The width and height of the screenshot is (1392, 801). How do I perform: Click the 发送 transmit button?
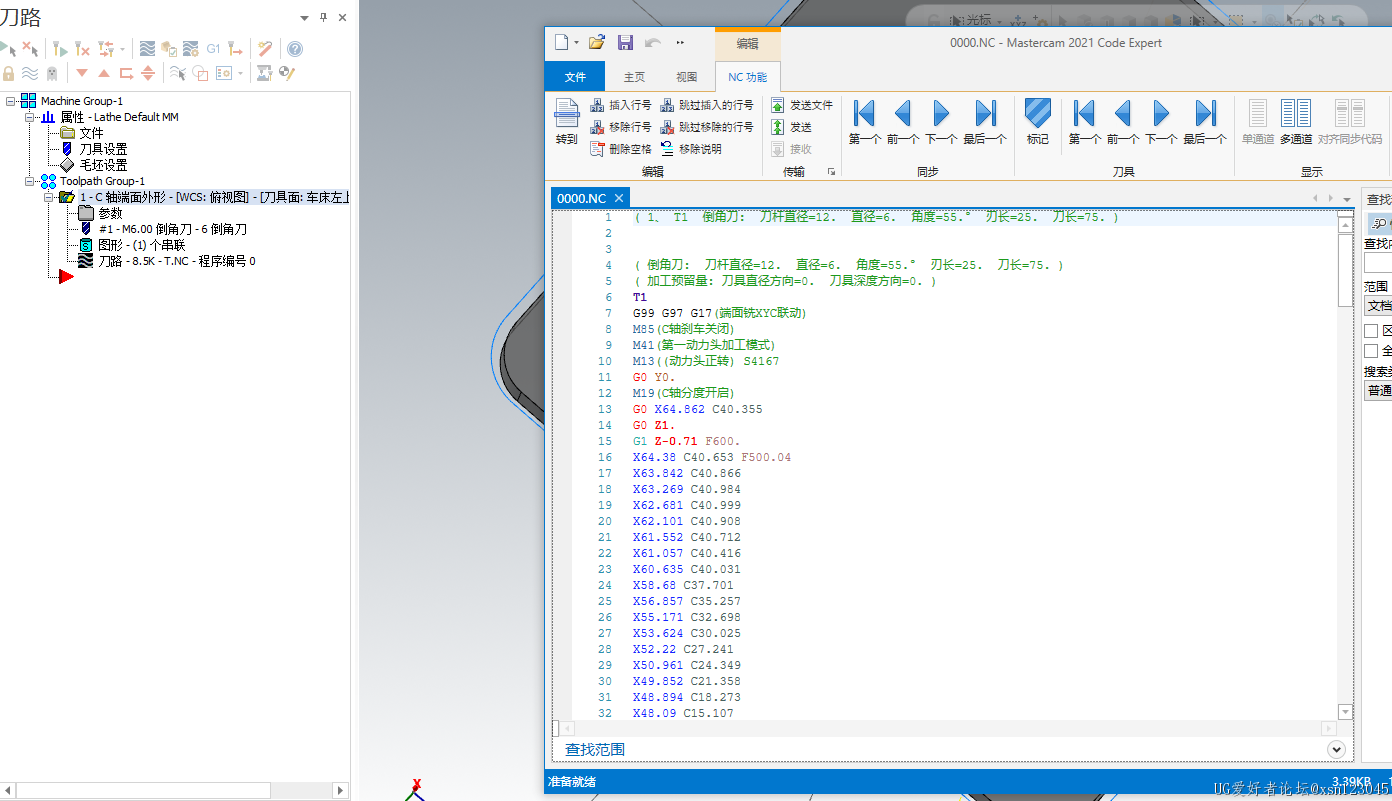coord(791,127)
